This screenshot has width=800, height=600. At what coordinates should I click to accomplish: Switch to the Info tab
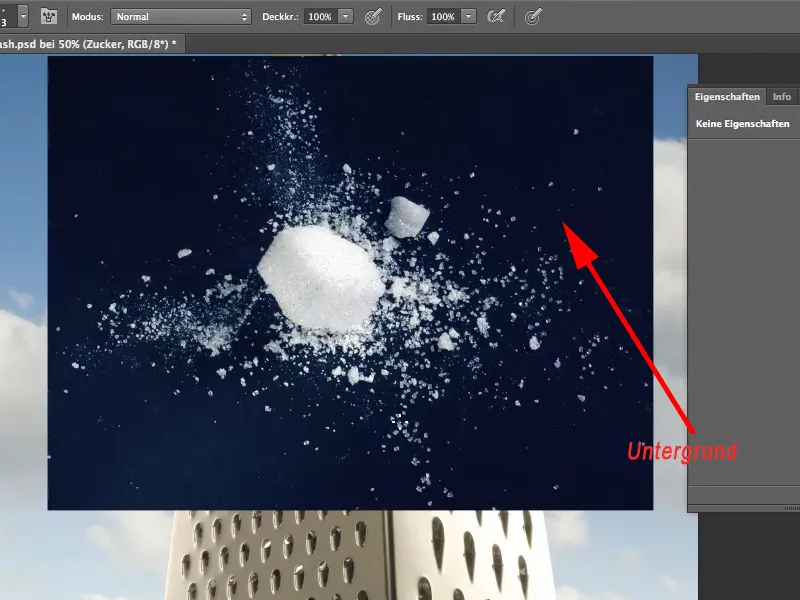coord(782,97)
